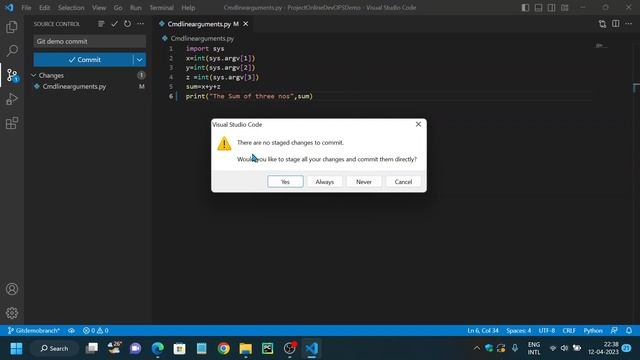Screen dimensions: 640x360
Task: Click Cancel in the dialog
Action: pos(403,182)
